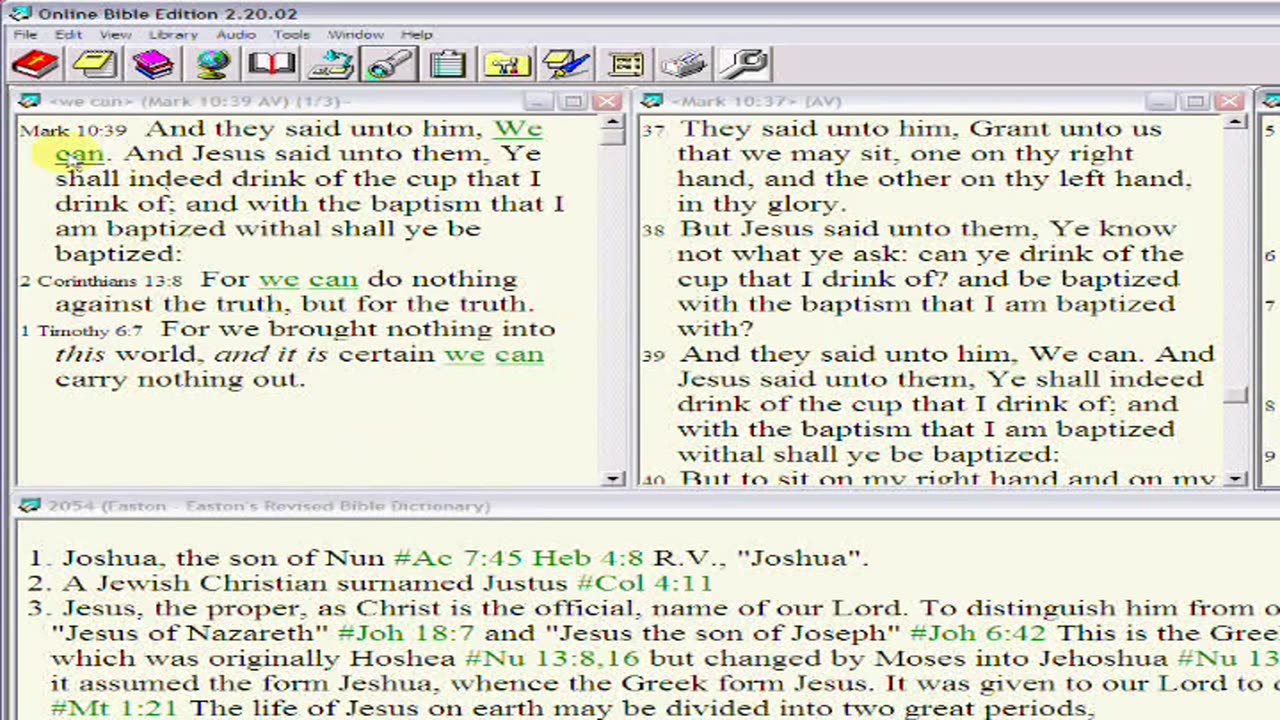The height and width of the screenshot is (720, 1280).
Task: Open the #Joh 6:42 verse reference
Action: click(979, 633)
